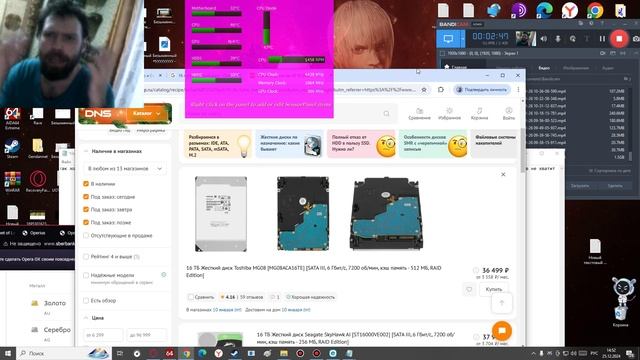Open Корзина cart in DNS header

[479, 114]
